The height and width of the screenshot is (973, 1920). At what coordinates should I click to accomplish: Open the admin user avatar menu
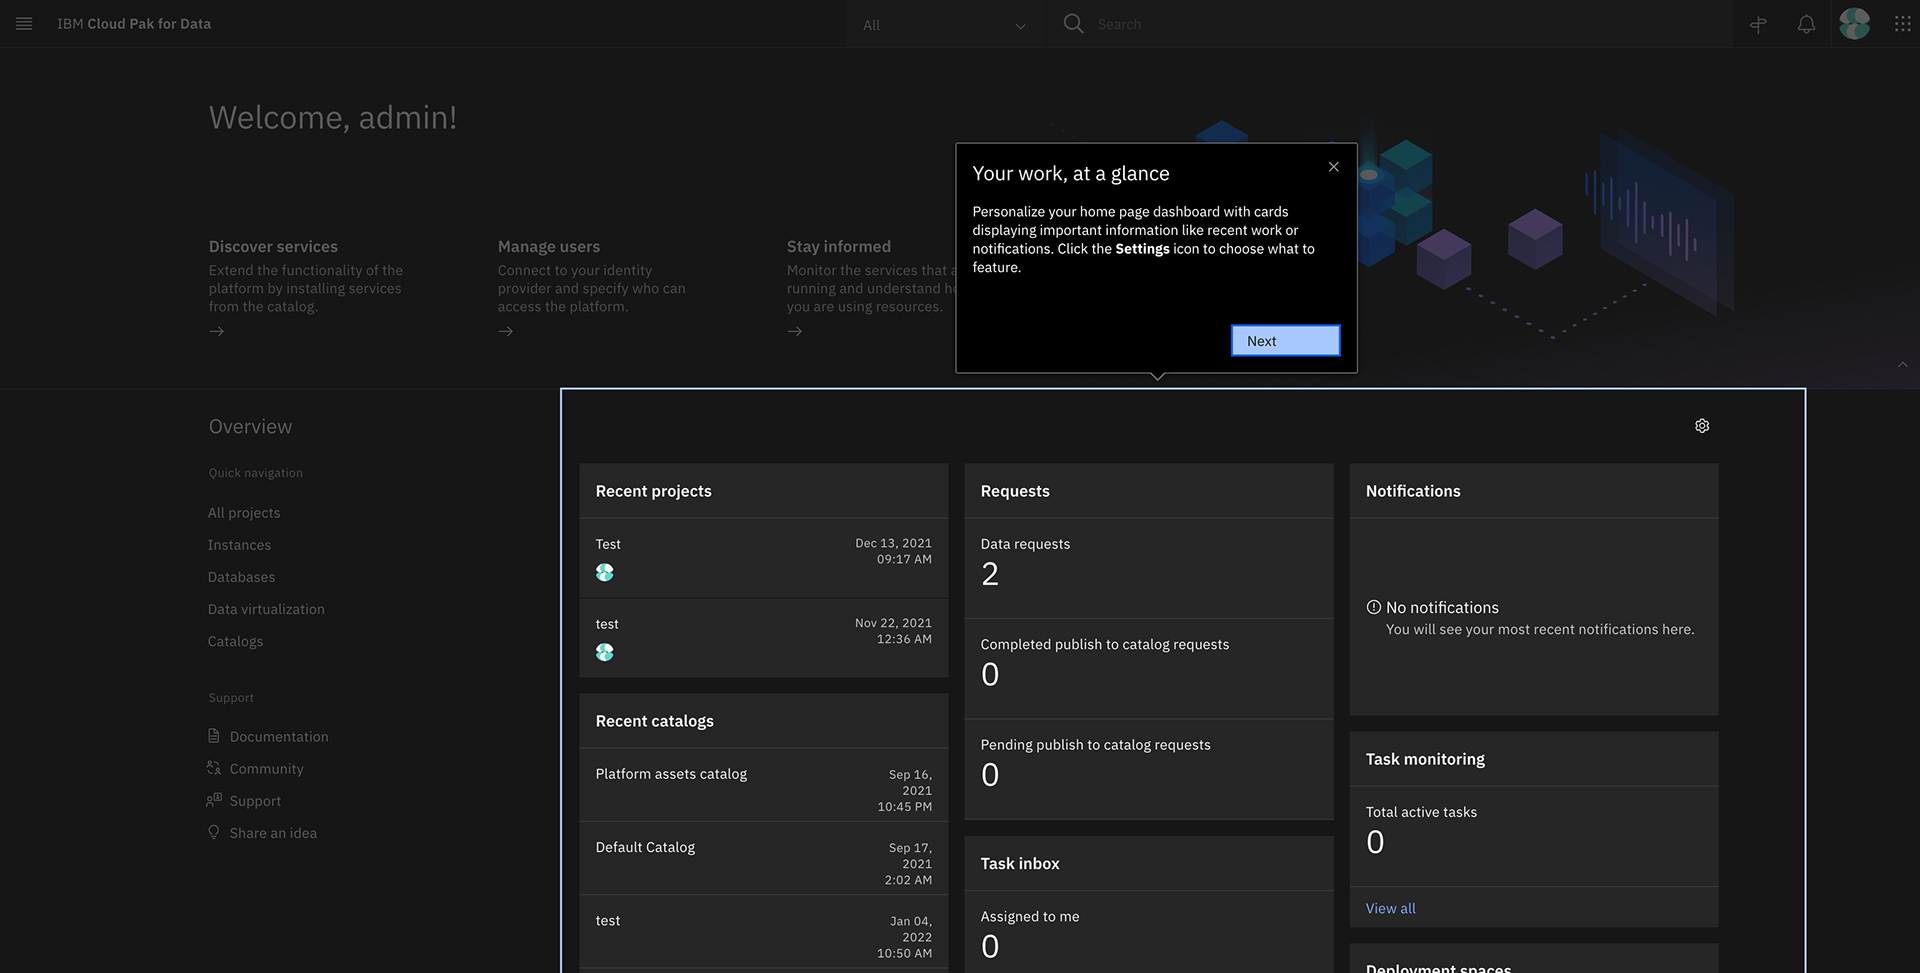click(1854, 24)
